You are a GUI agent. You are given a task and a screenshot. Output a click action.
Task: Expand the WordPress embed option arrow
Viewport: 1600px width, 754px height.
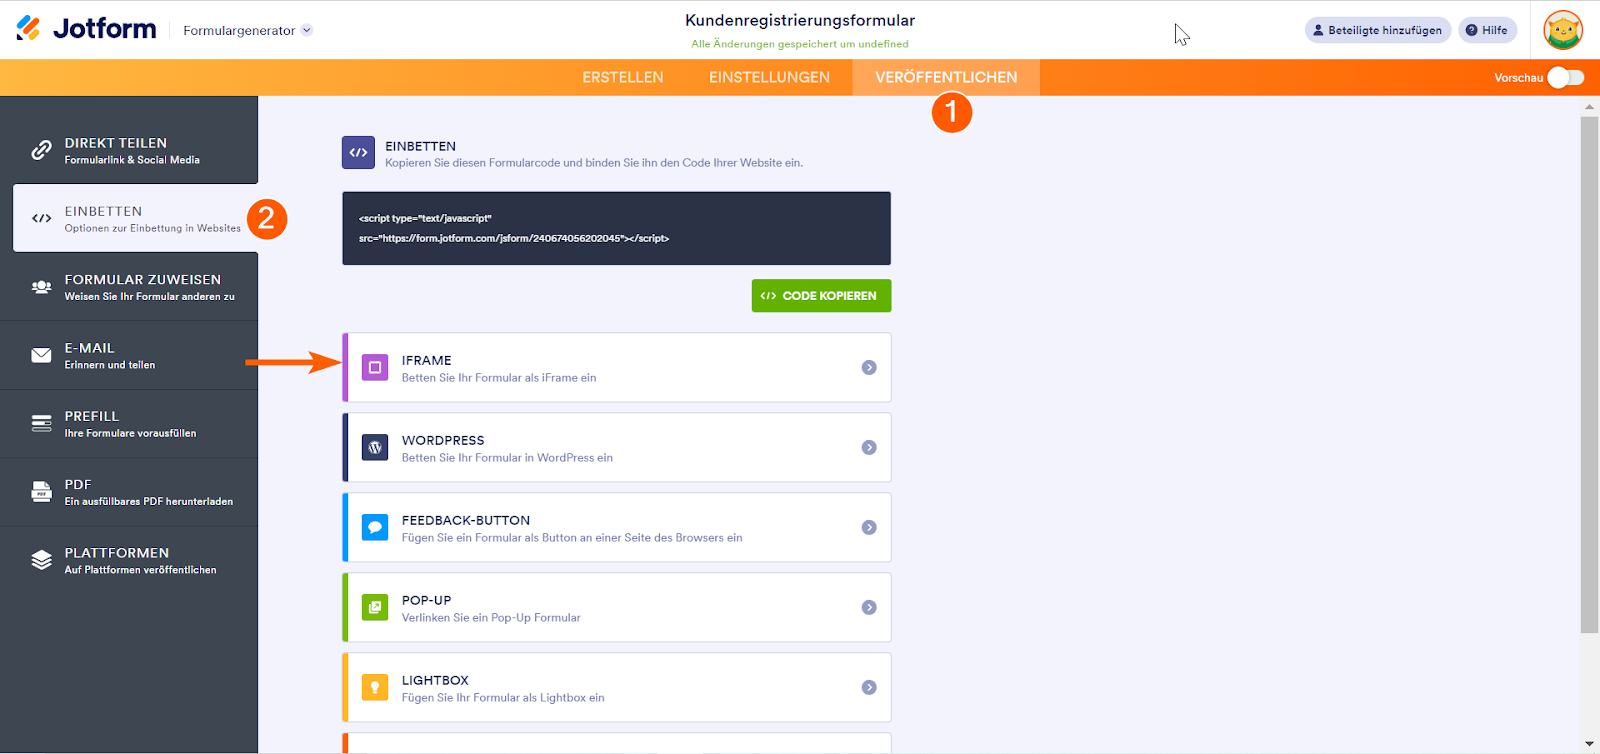coord(869,448)
